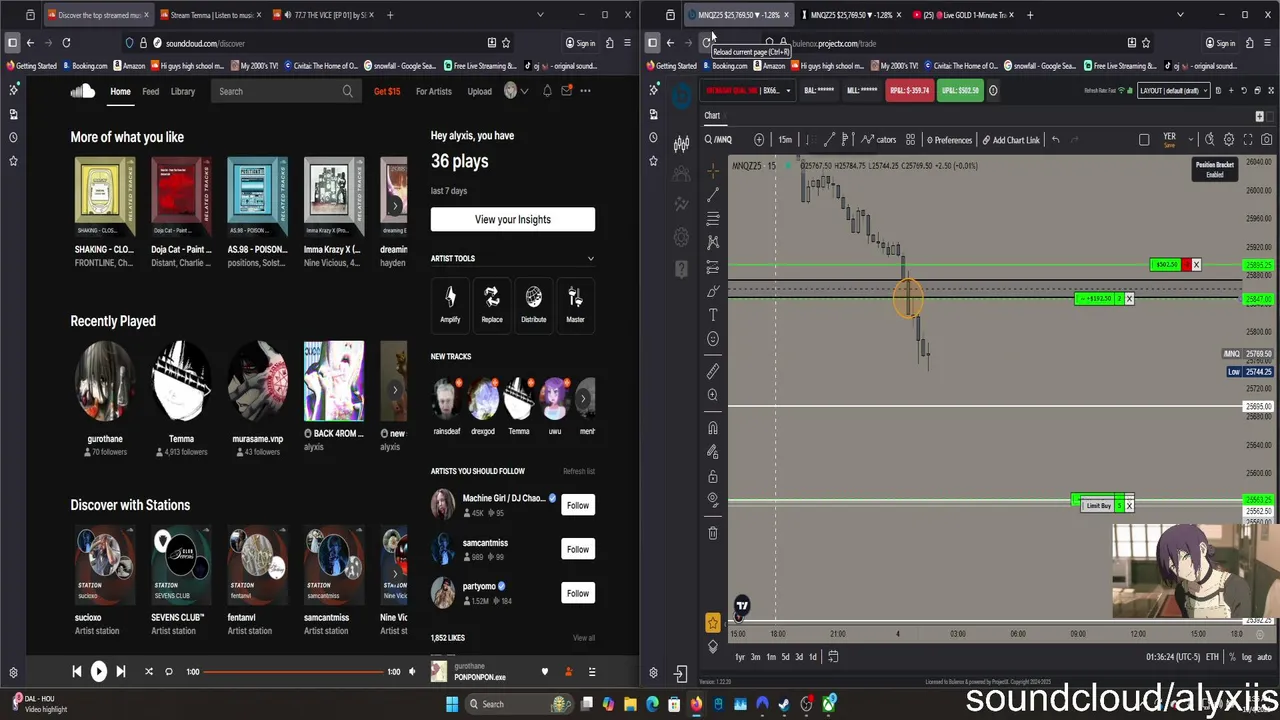1280x720 pixels.
Task: Toggle lock all drawings
Action: [713, 476]
